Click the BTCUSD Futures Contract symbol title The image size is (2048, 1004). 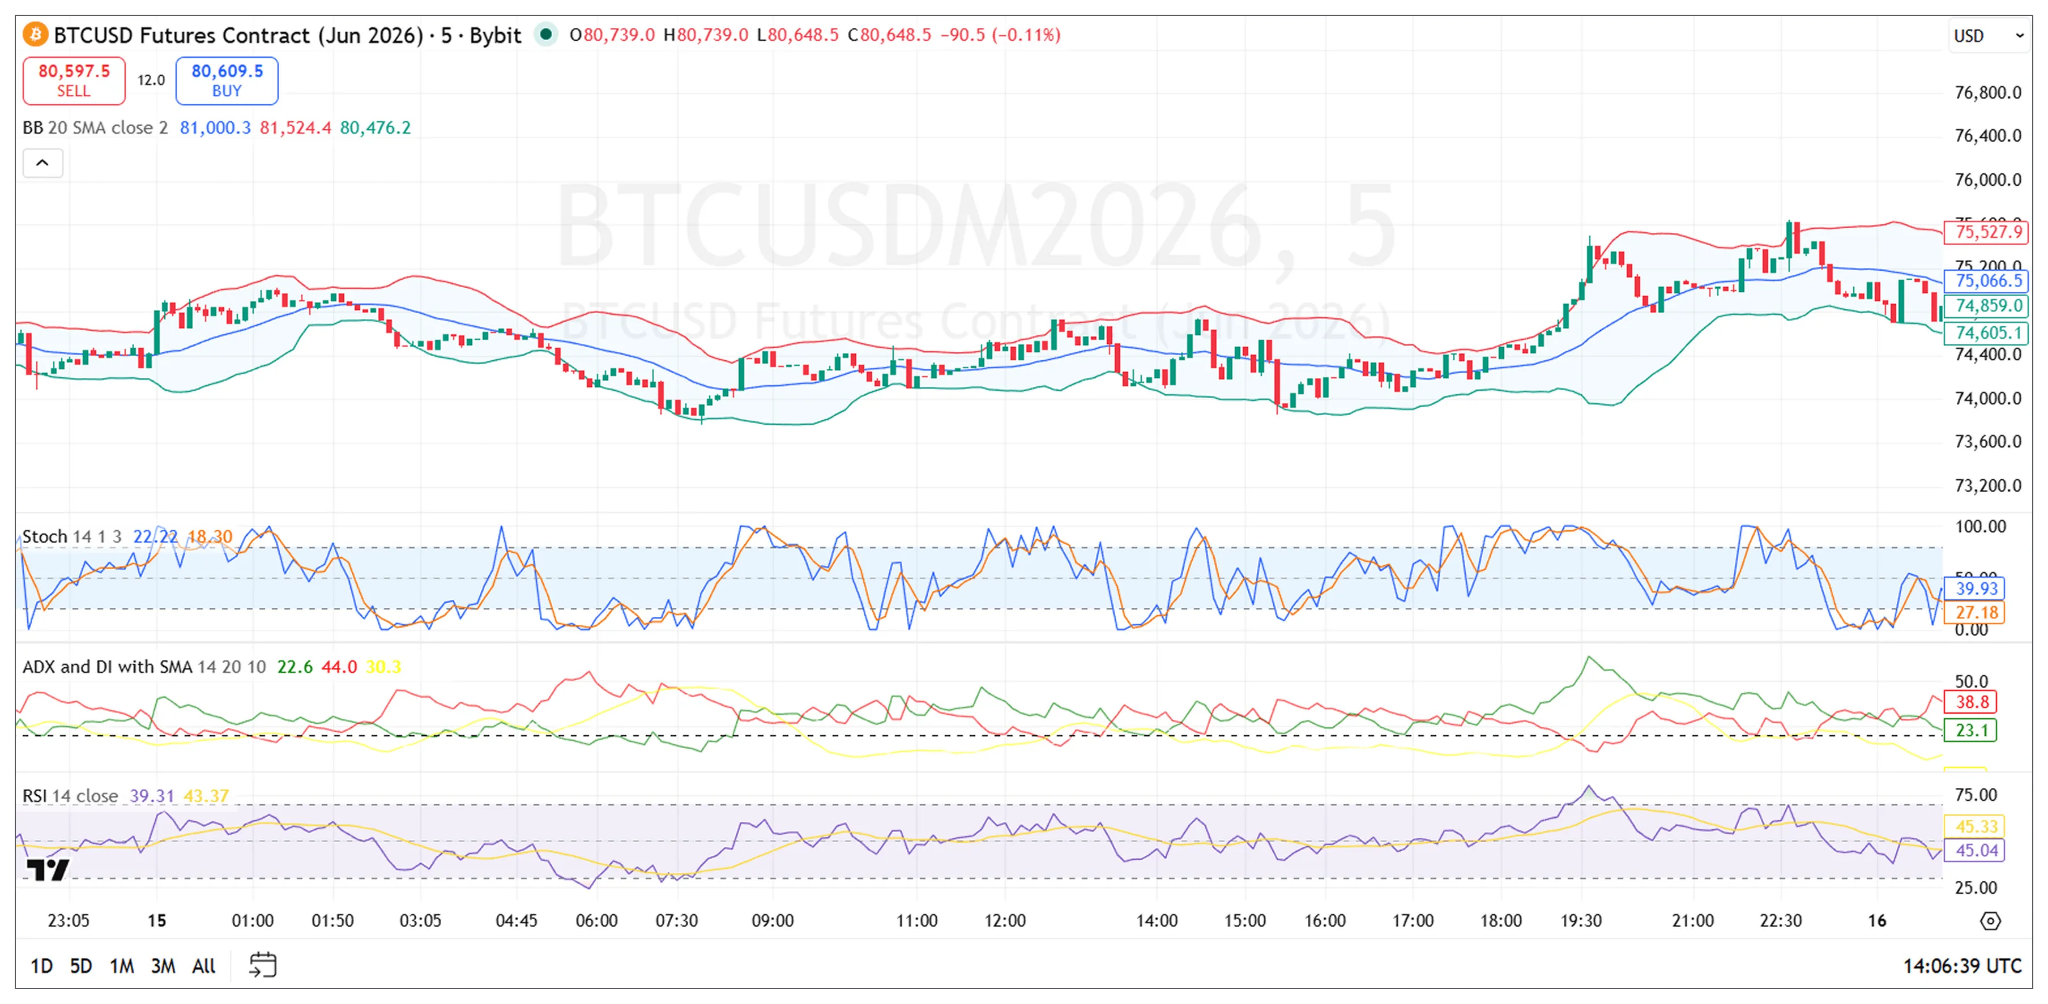(x=288, y=35)
